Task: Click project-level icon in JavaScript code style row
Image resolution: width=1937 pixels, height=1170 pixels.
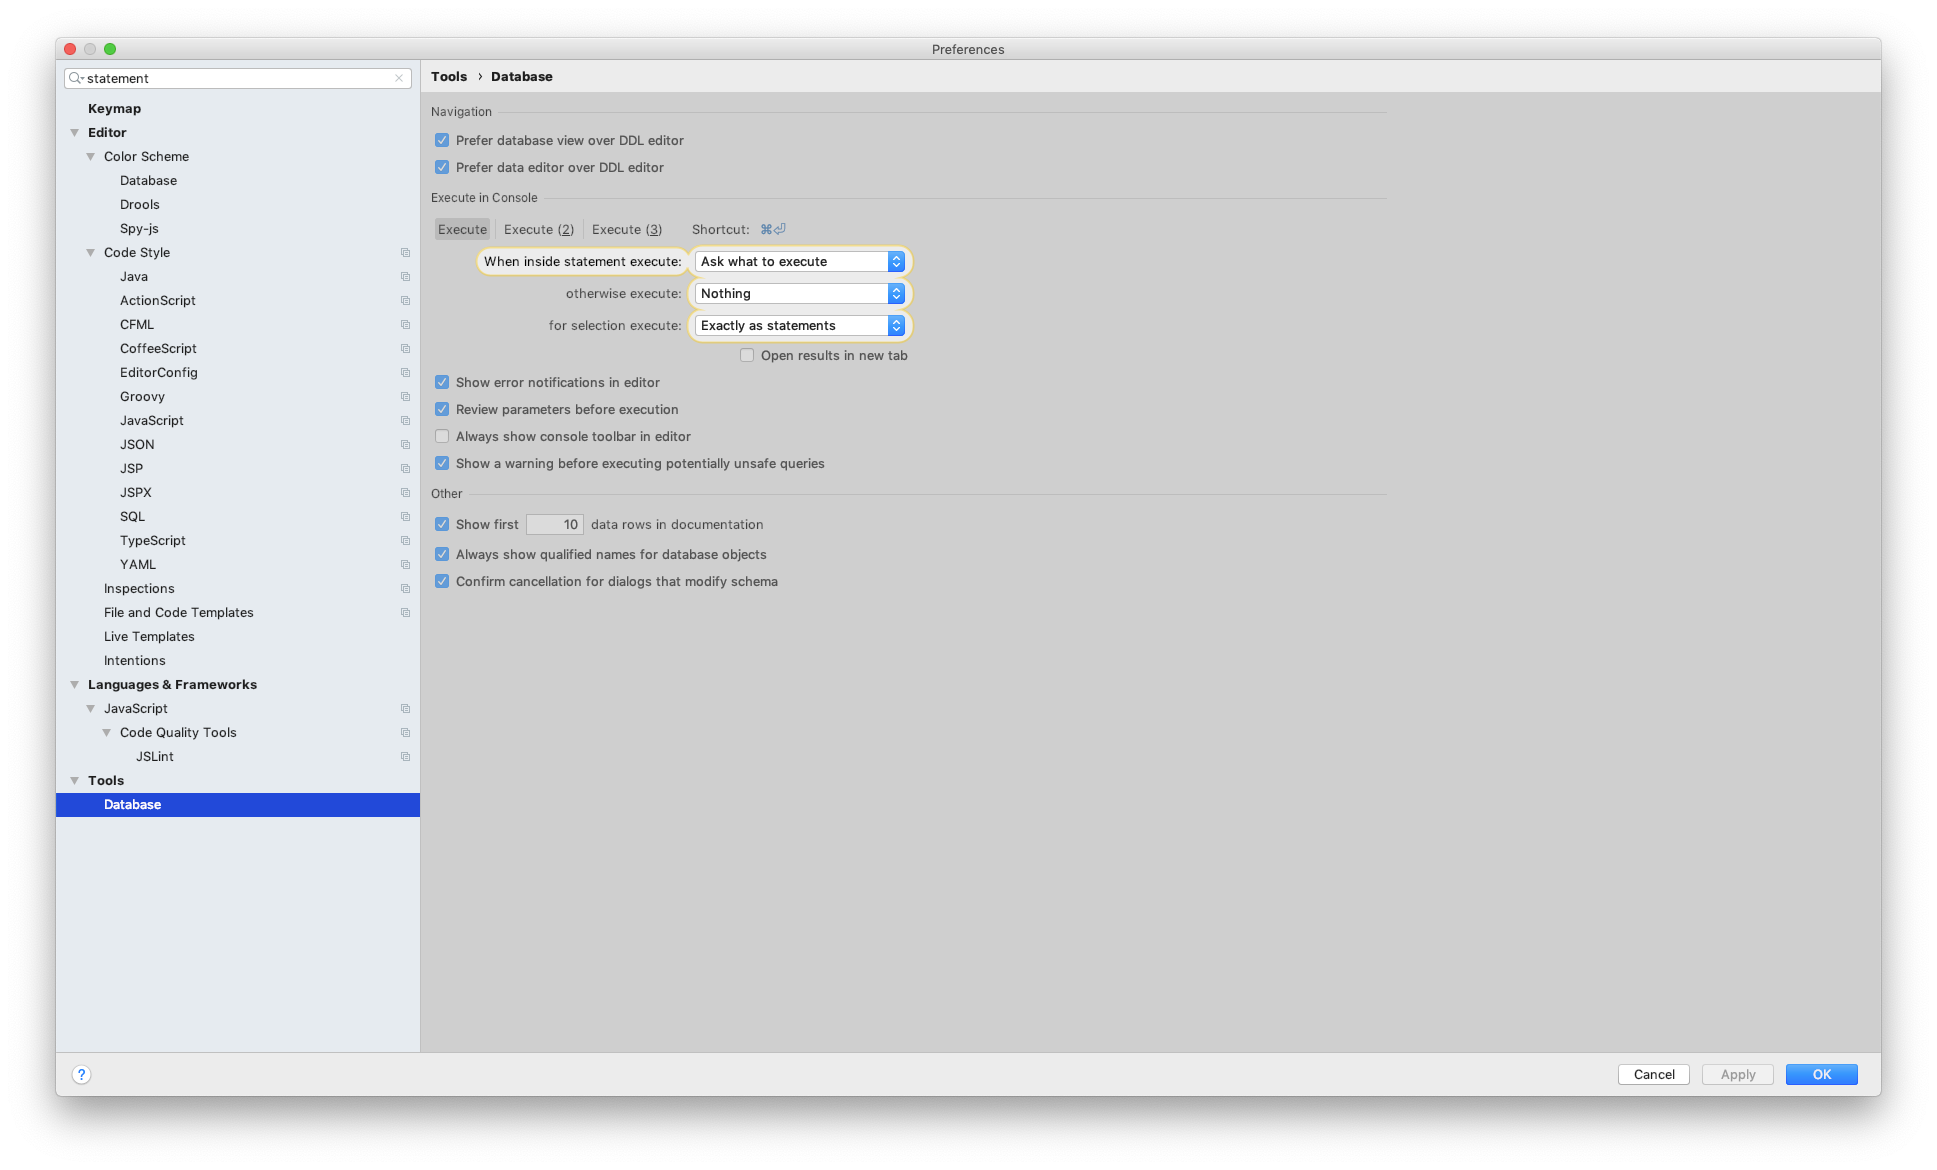Action: click(x=405, y=421)
